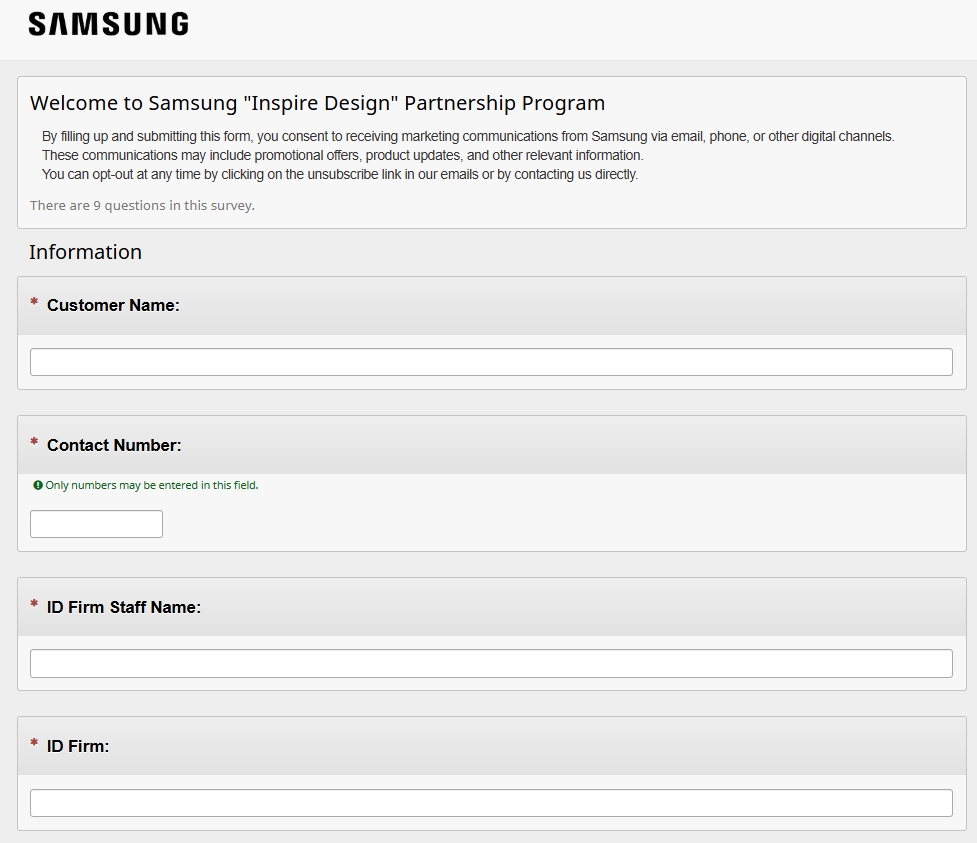The height and width of the screenshot is (843, 977).
Task: Click the green info icon beside numbers hint
Action: tap(38, 485)
